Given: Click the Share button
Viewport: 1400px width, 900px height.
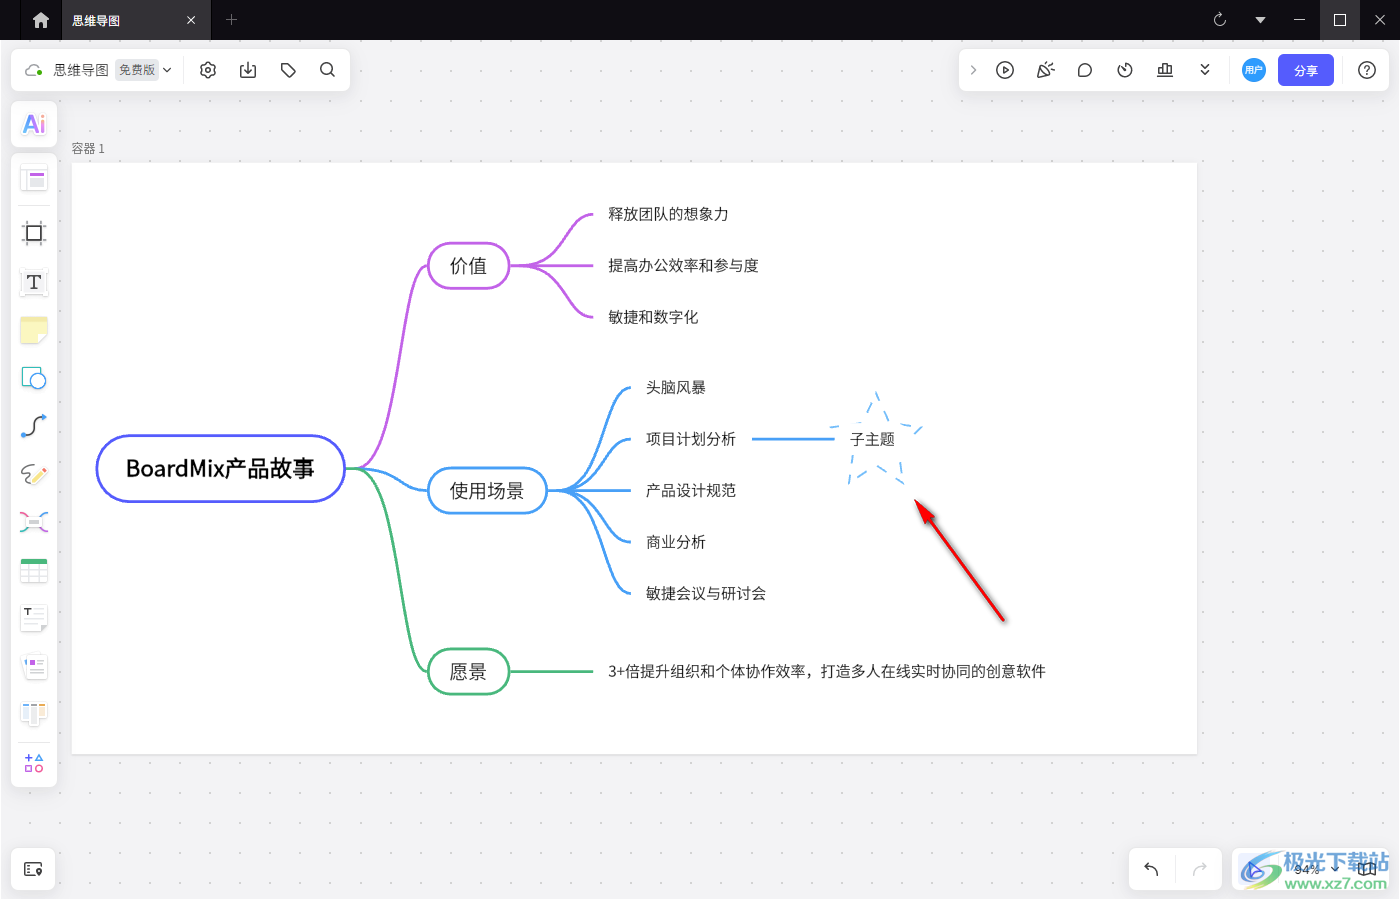Looking at the screenshot, I should (1306, 70).
